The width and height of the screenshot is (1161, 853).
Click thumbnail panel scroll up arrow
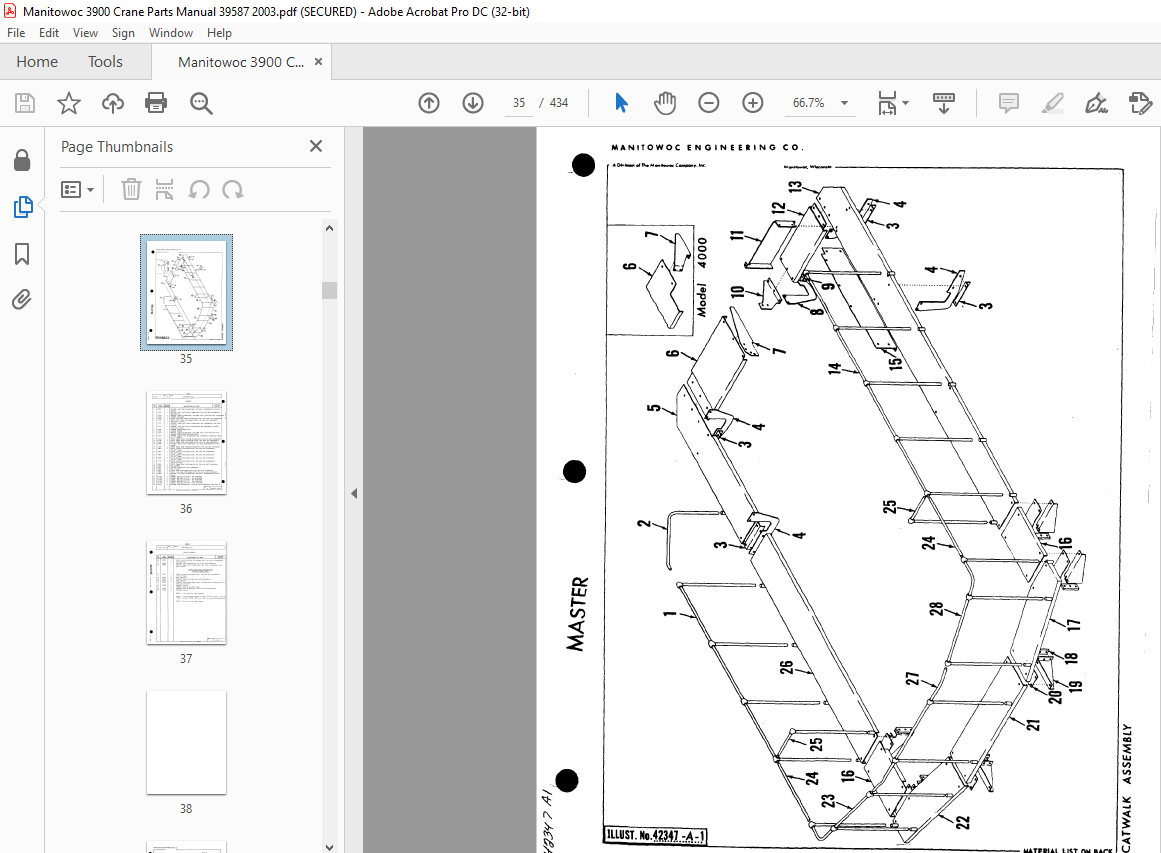(x=329, y=228)
